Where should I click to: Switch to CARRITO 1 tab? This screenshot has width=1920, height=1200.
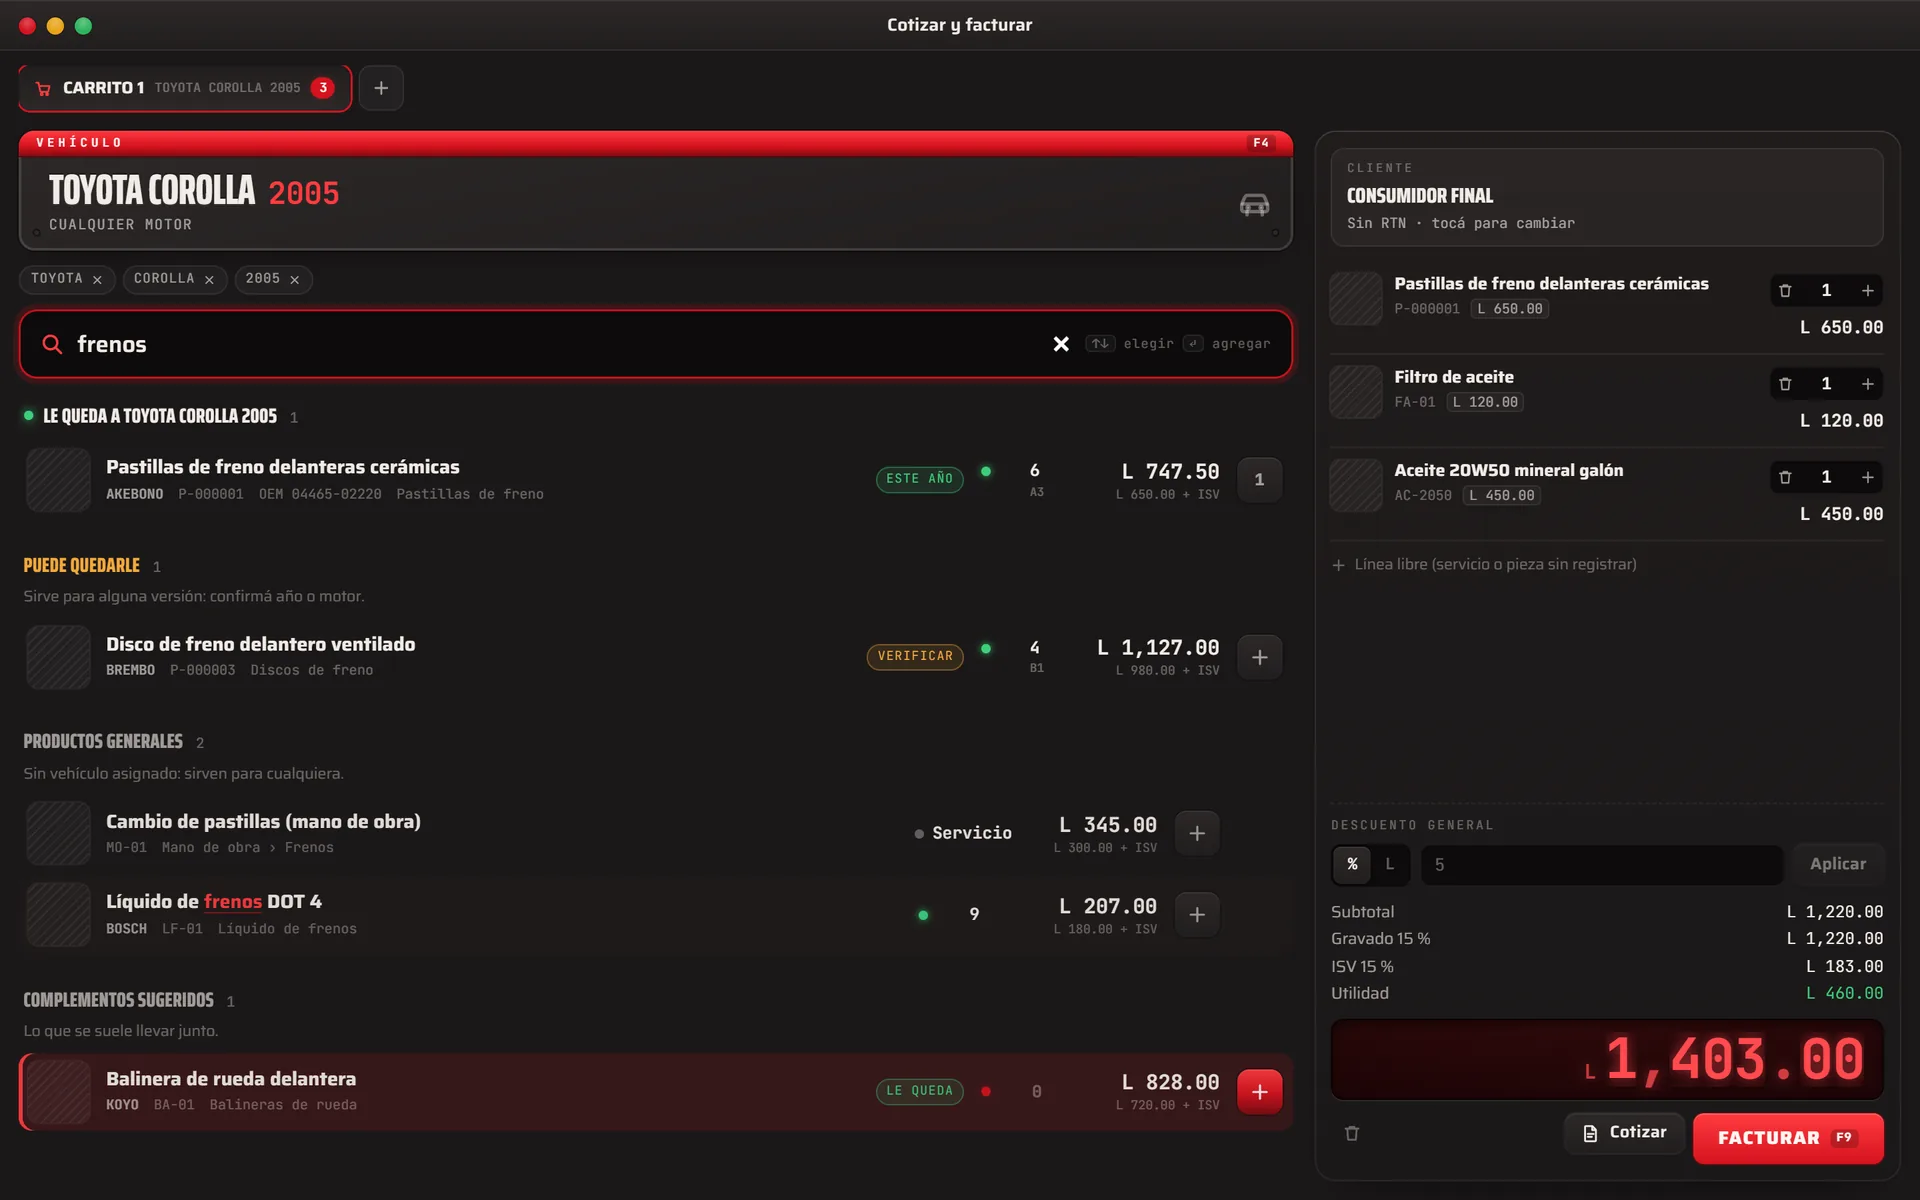pos(185,88)
